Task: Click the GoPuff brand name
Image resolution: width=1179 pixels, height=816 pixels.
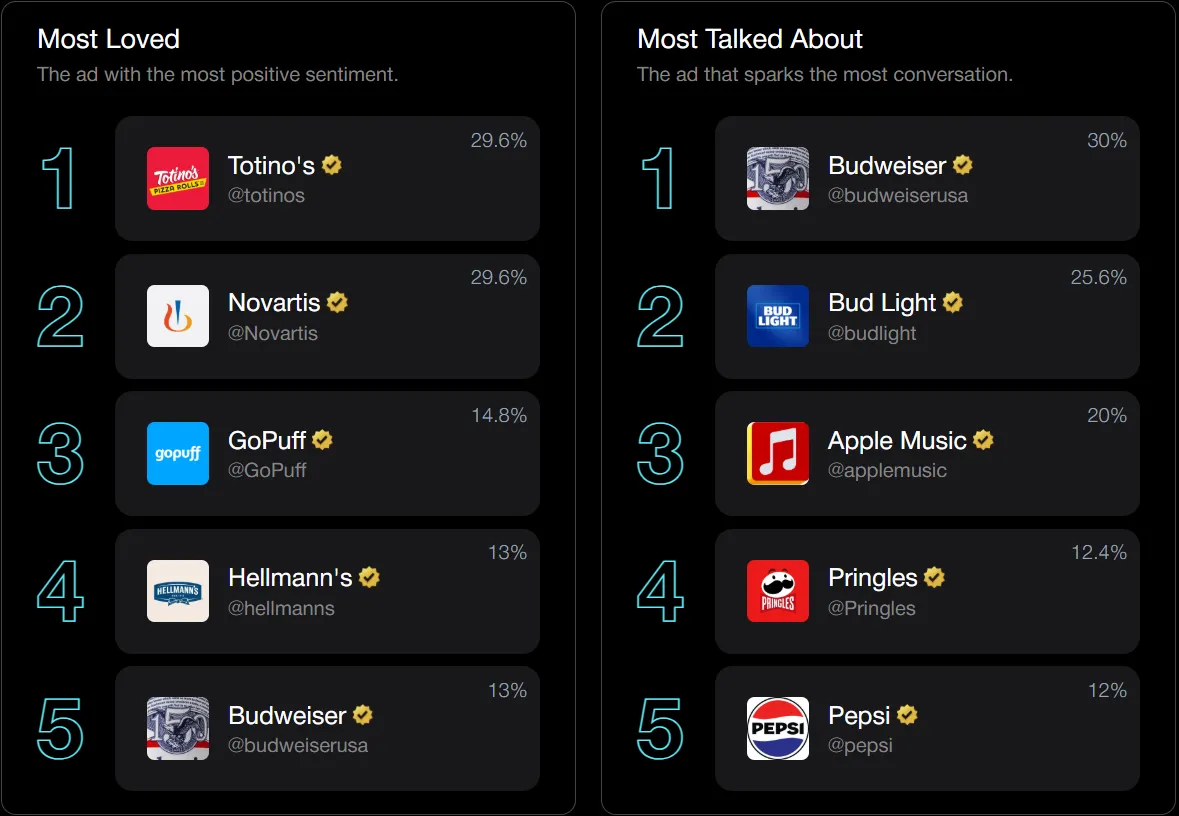Action: [x=267, y=441]
